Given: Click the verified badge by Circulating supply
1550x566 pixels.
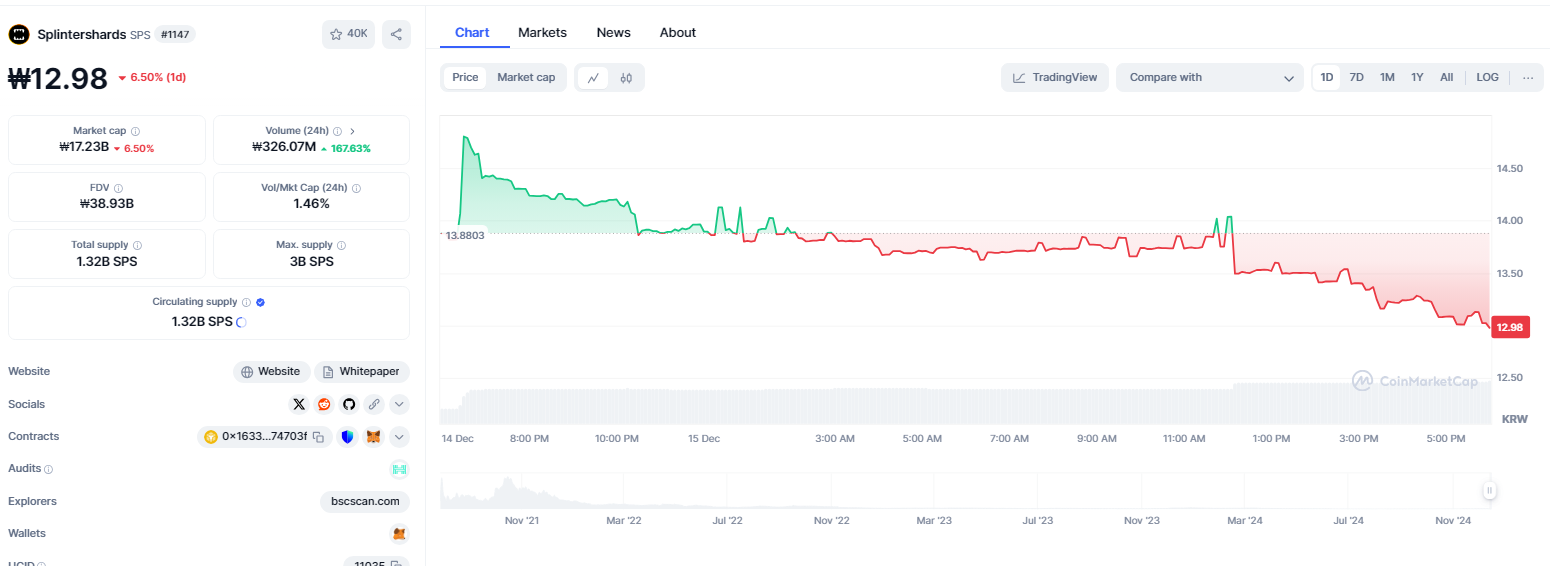Looking at the screenshot, I should [x=260, y=302].
